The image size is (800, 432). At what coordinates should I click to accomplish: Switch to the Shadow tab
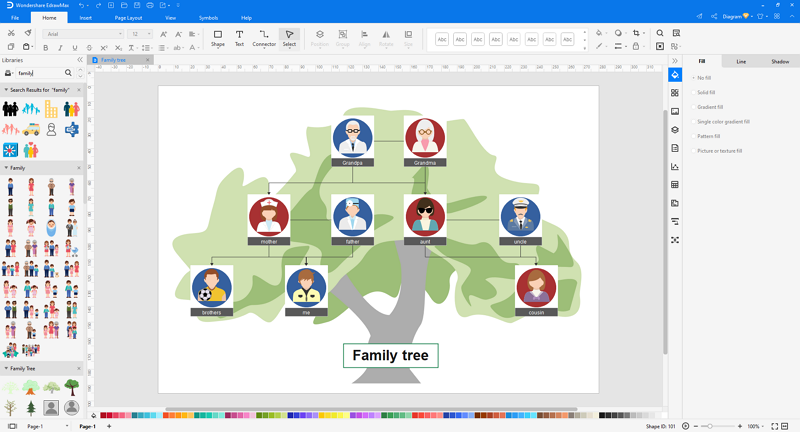coord(780,62)
